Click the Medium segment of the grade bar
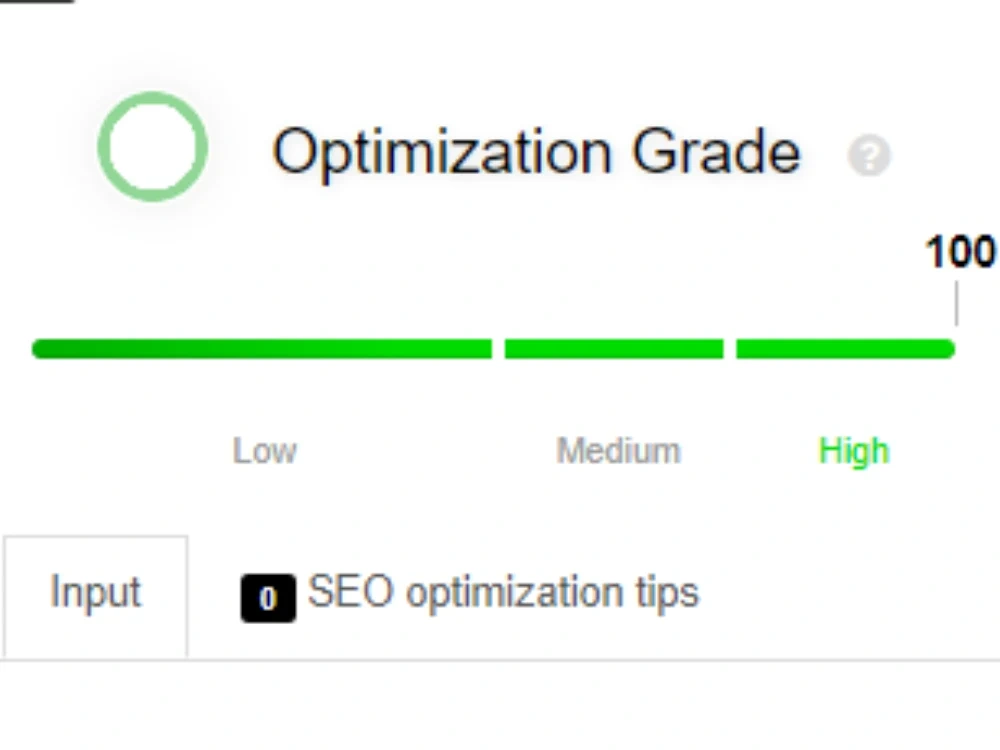Image resolution: width=1000 pixels, height=750 pixels. tap(614, 349)
